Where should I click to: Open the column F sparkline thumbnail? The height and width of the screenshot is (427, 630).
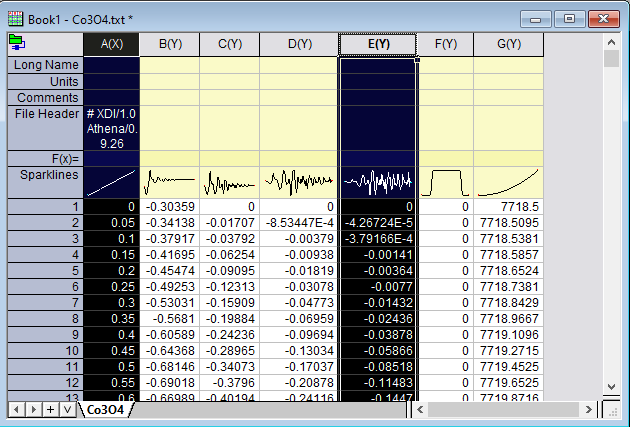(x=446, y=183)
